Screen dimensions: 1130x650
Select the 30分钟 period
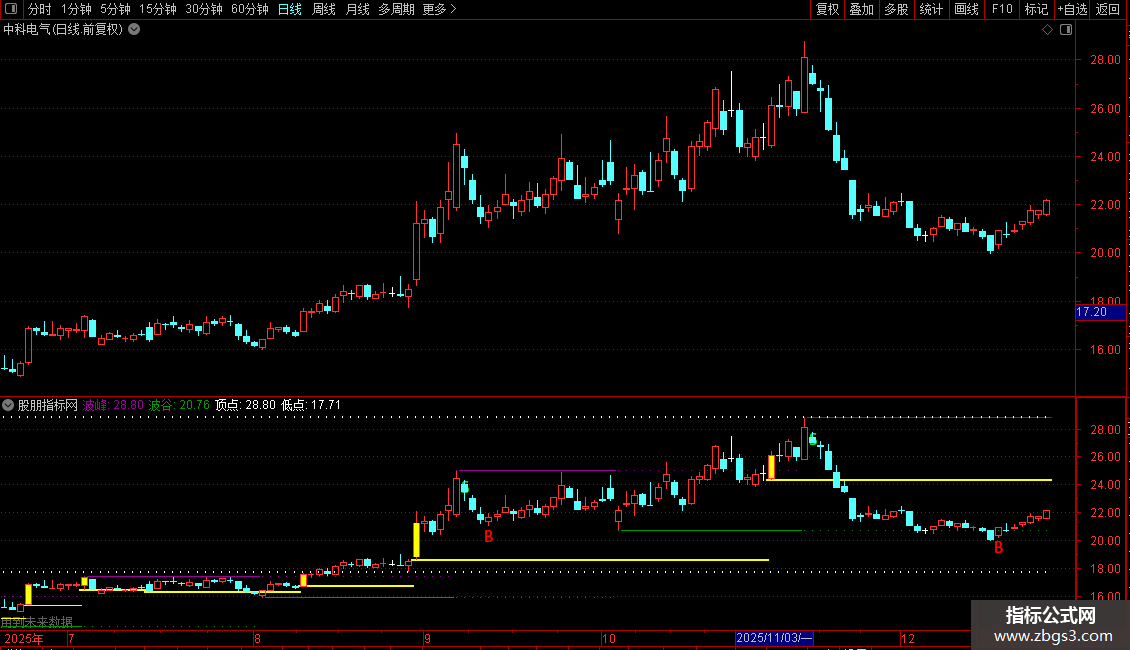pos(204,9)
